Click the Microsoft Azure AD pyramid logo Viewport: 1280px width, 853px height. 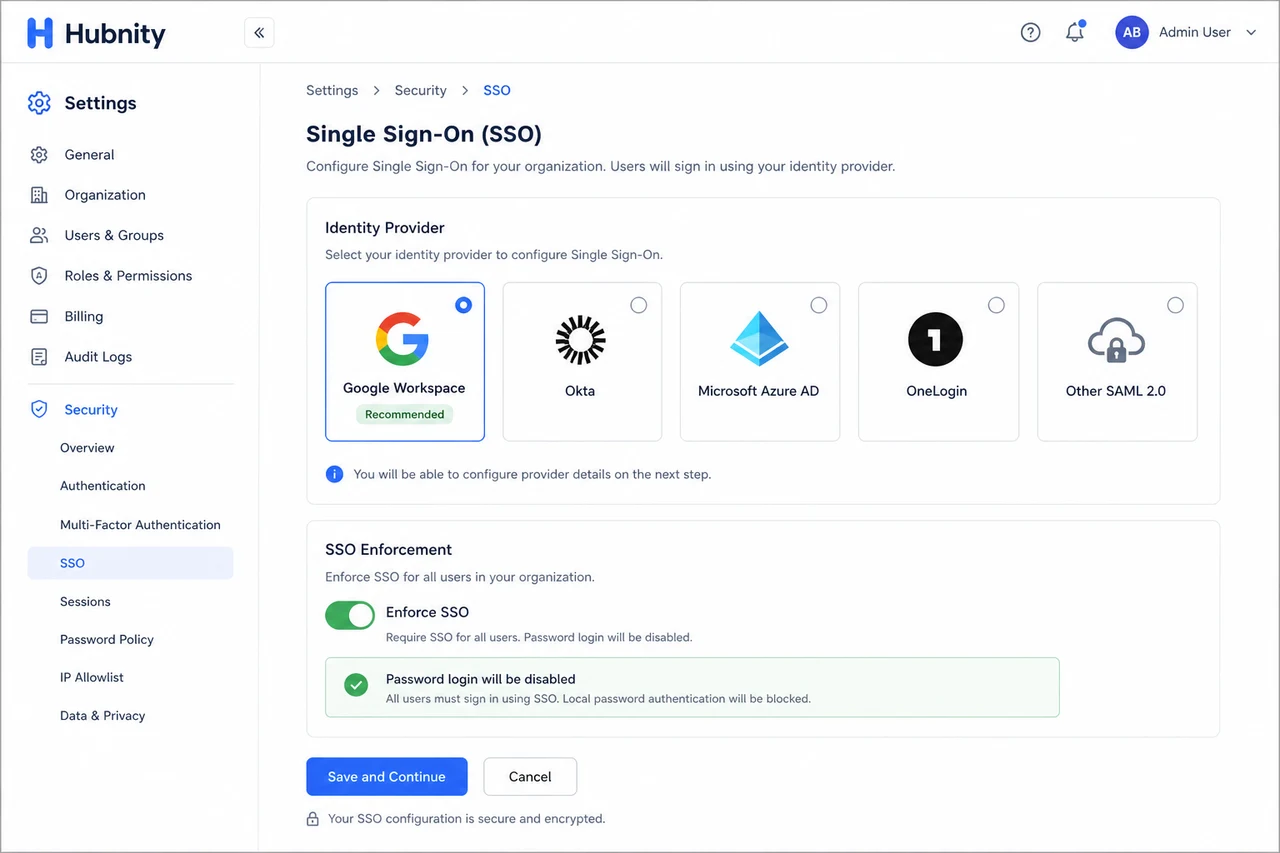(759, 339)
